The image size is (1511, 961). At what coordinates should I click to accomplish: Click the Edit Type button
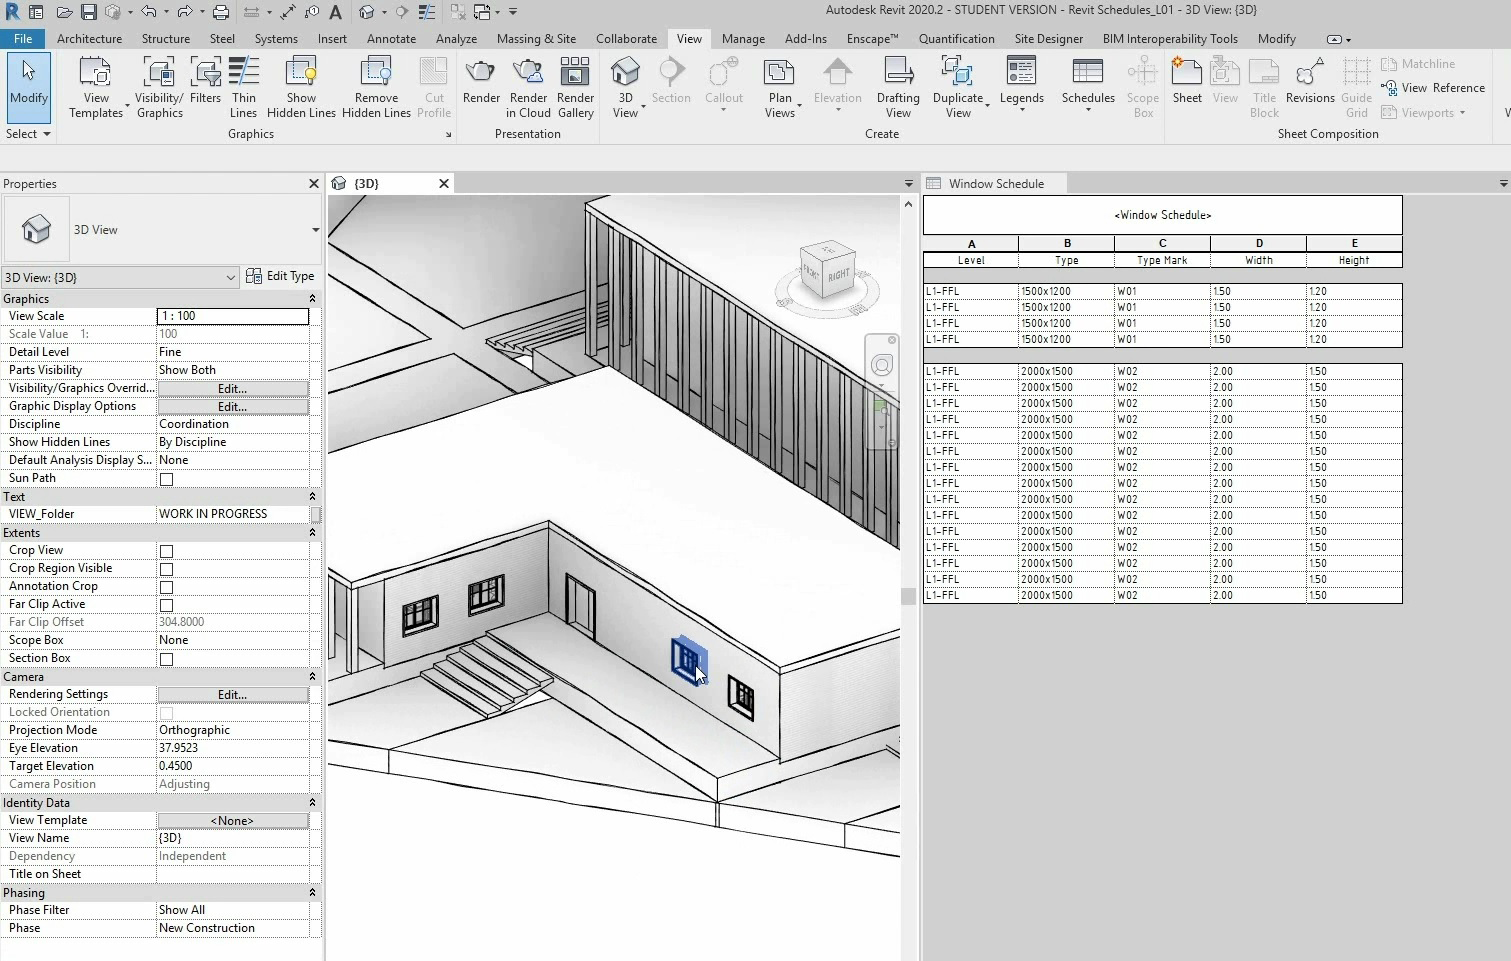pos(281,276)
